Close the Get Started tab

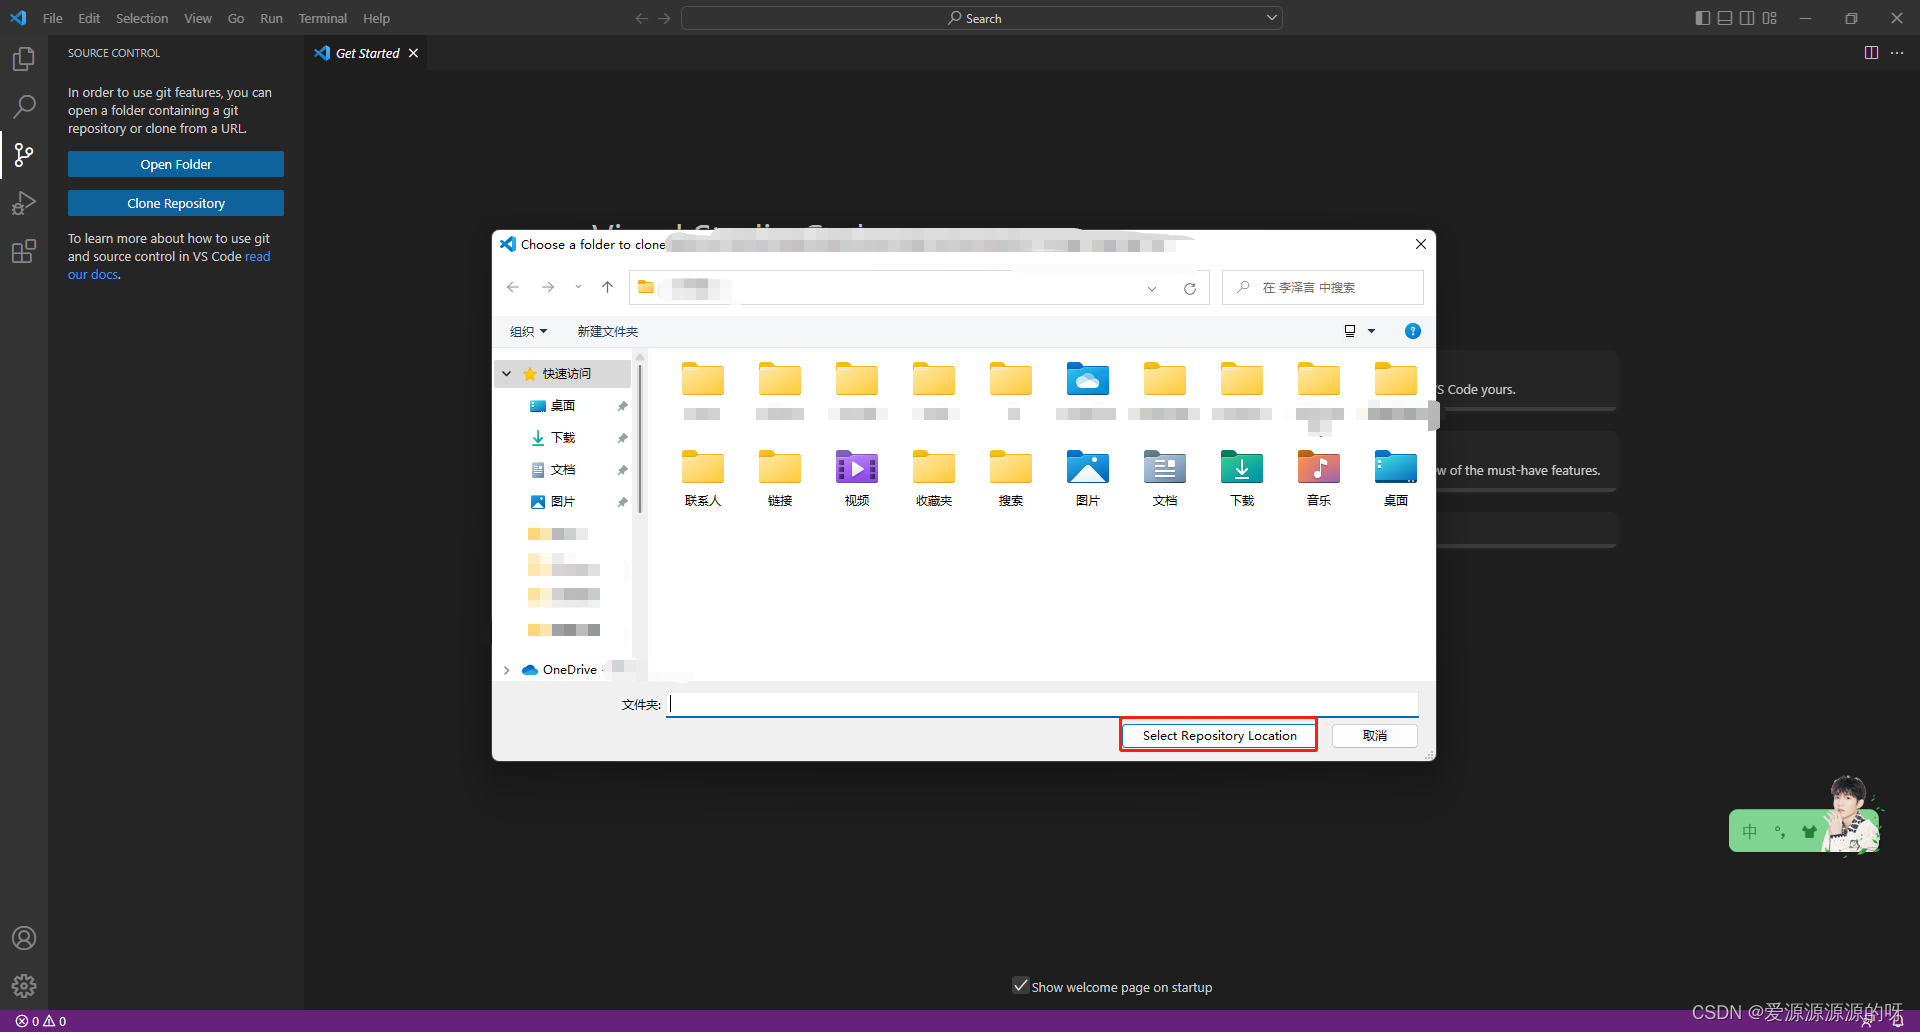tap(413, 53)
